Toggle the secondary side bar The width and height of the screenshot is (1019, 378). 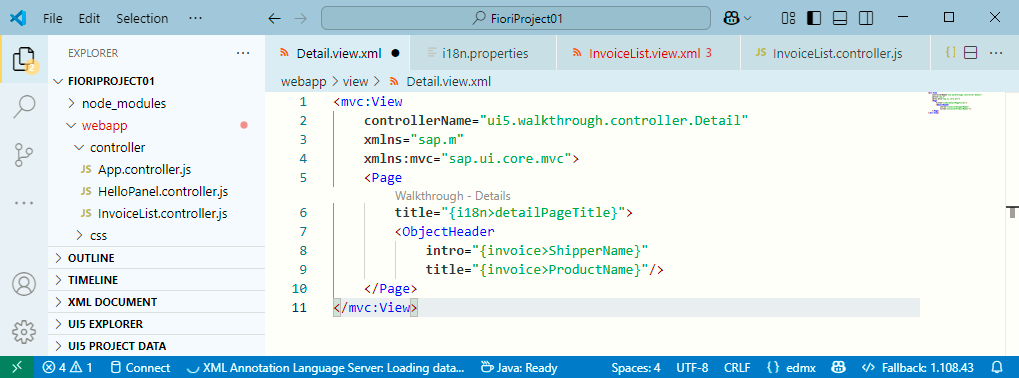(865, 18)
